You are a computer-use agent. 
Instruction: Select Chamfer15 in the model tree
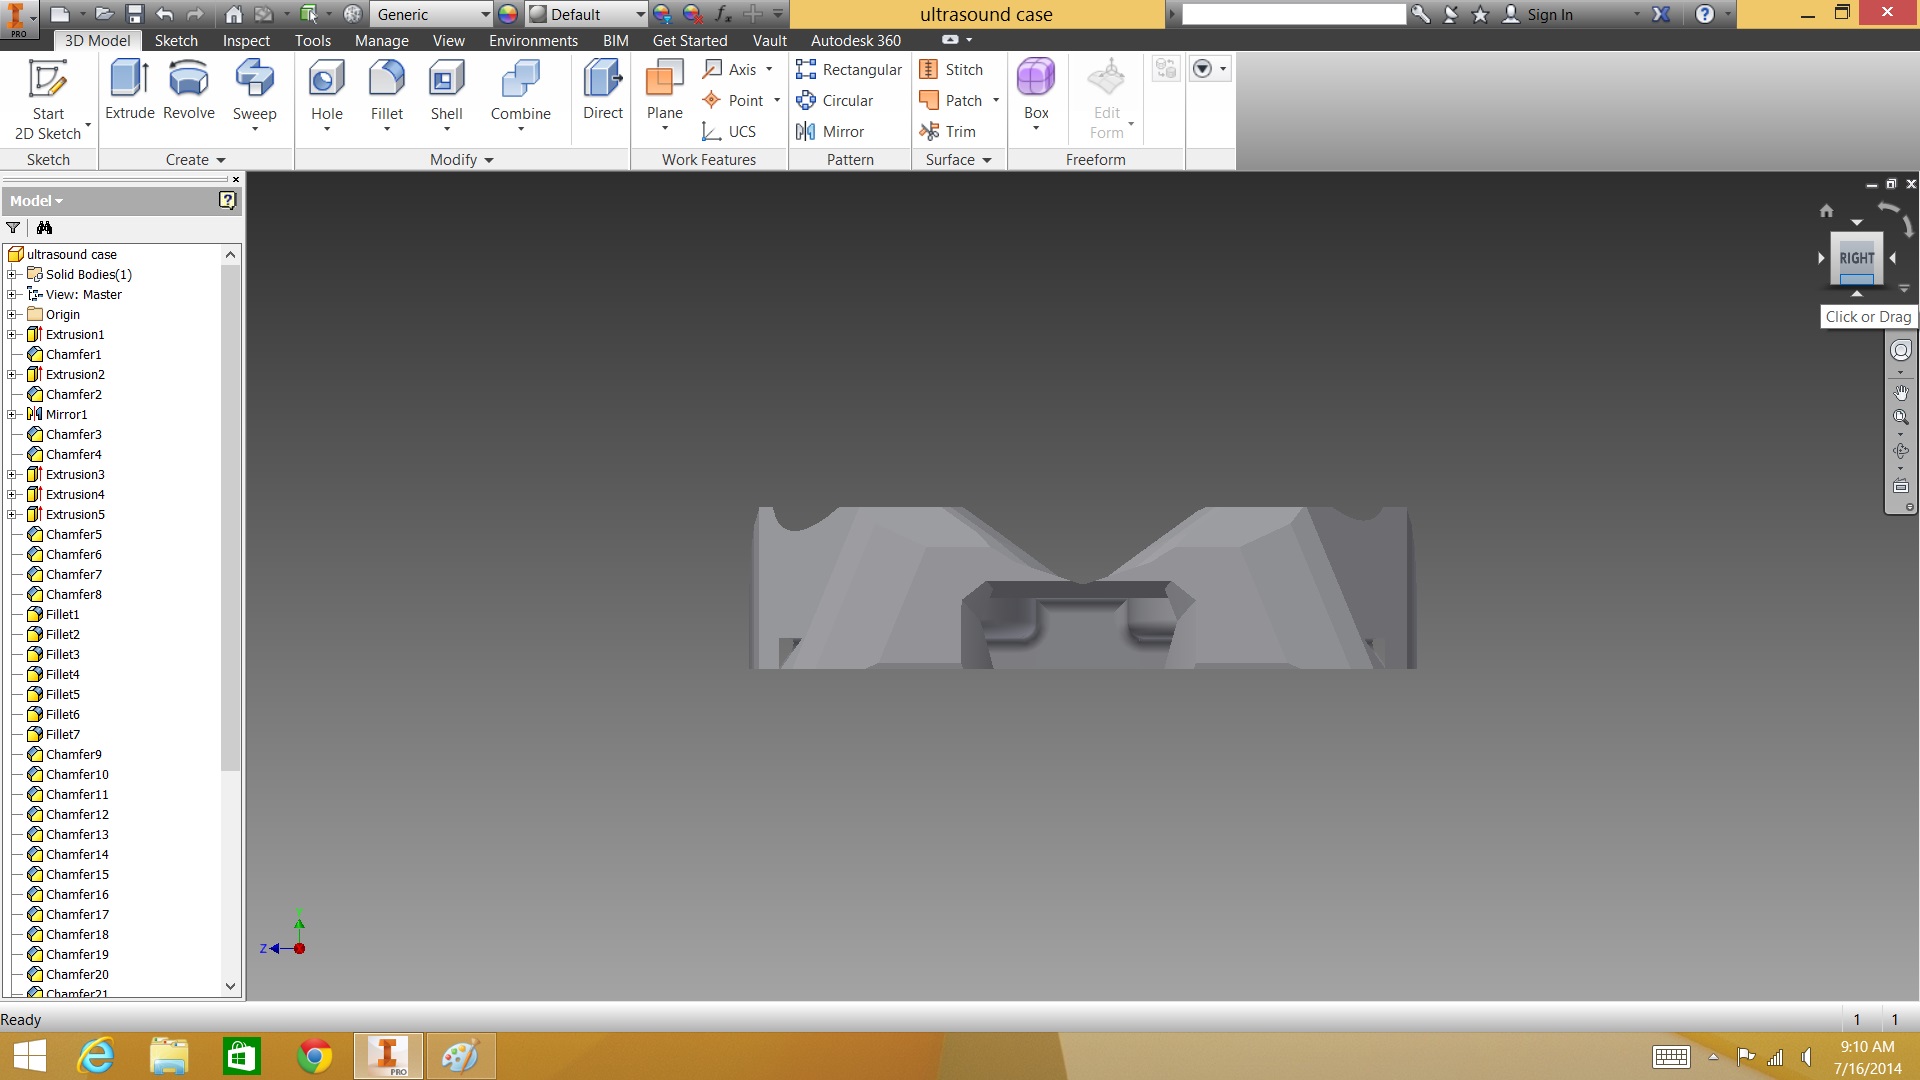[77, 874]
